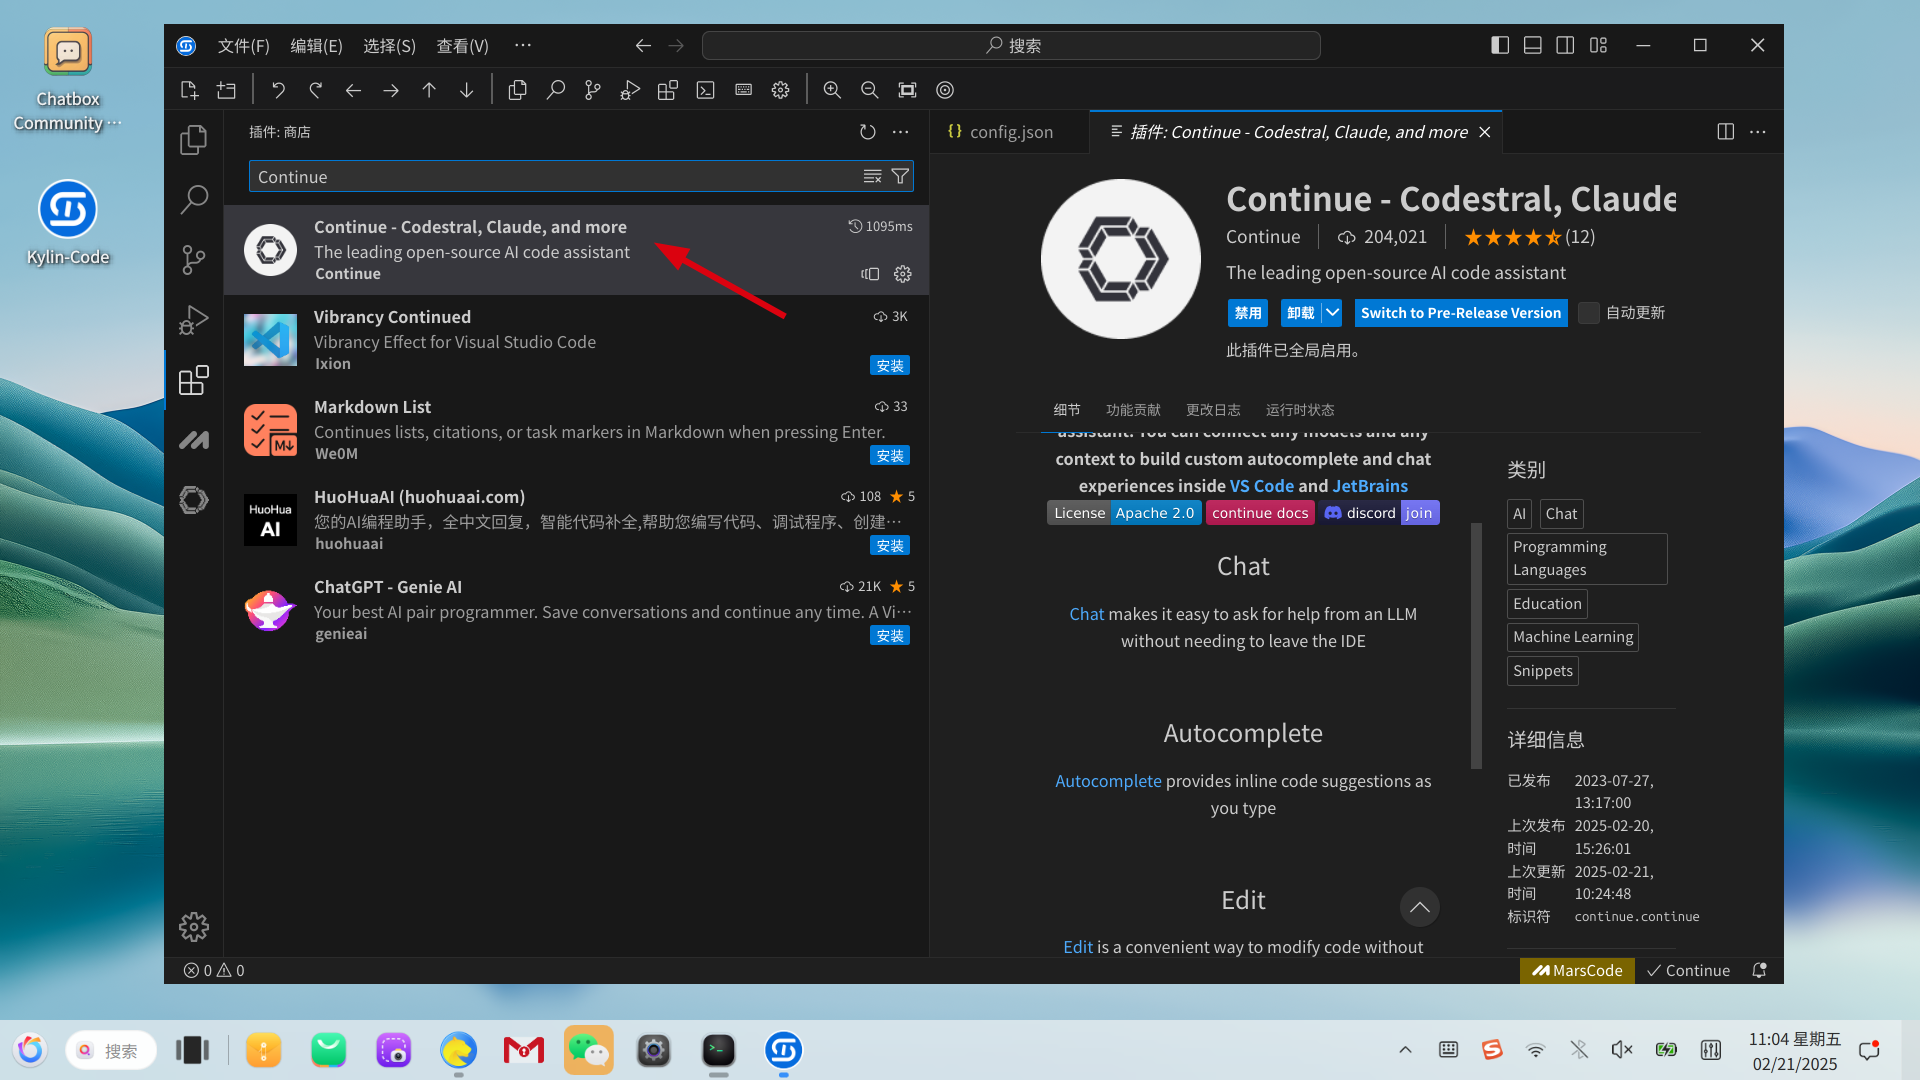Image resolution: width=1920 pixels, height=1080 pixels.
Task: Open Source Control in activity bar
Action: coord(193,260)
